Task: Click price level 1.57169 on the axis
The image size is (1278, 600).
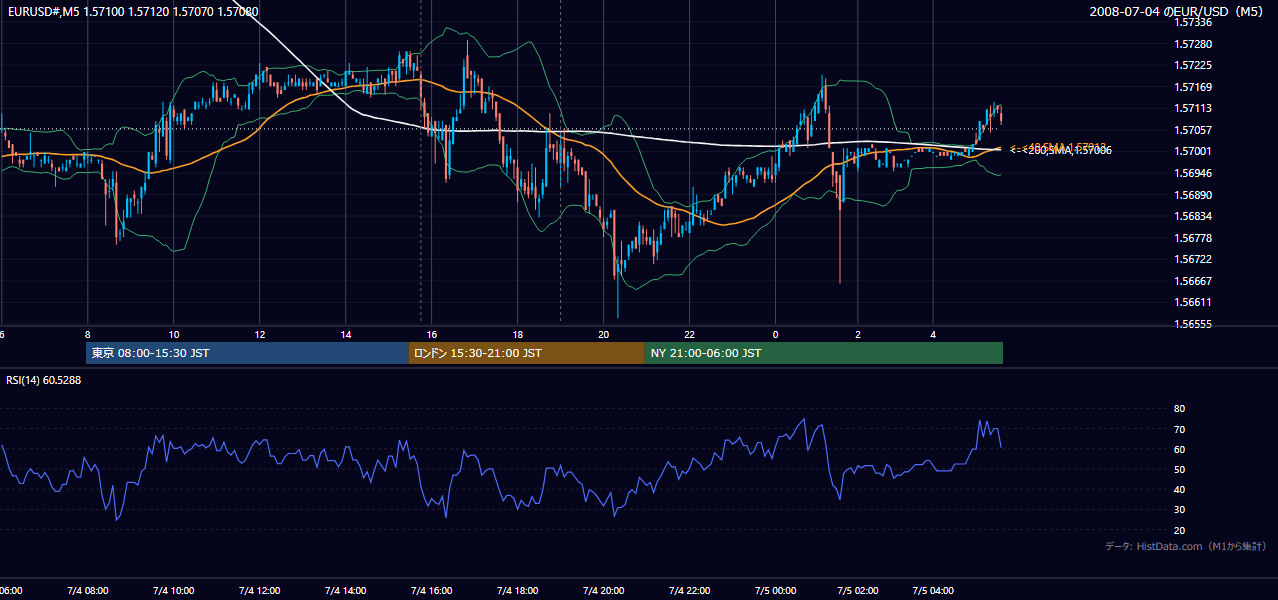Action: (1192, 87)
